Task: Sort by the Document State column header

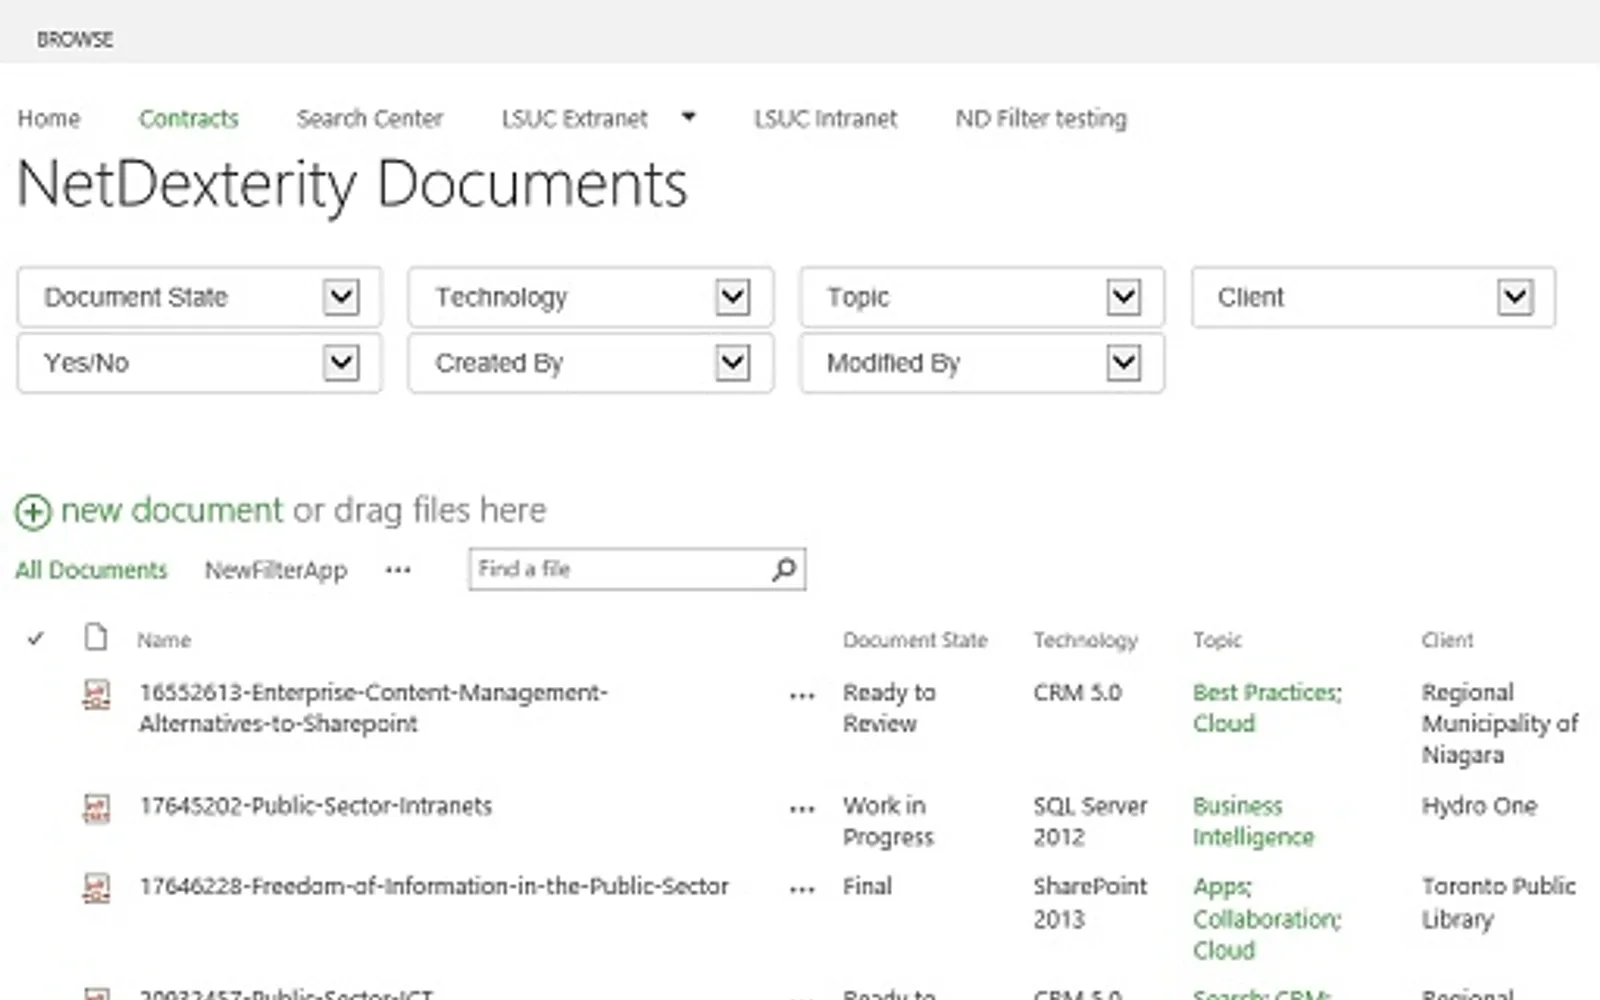Action: tap(915, 640)
